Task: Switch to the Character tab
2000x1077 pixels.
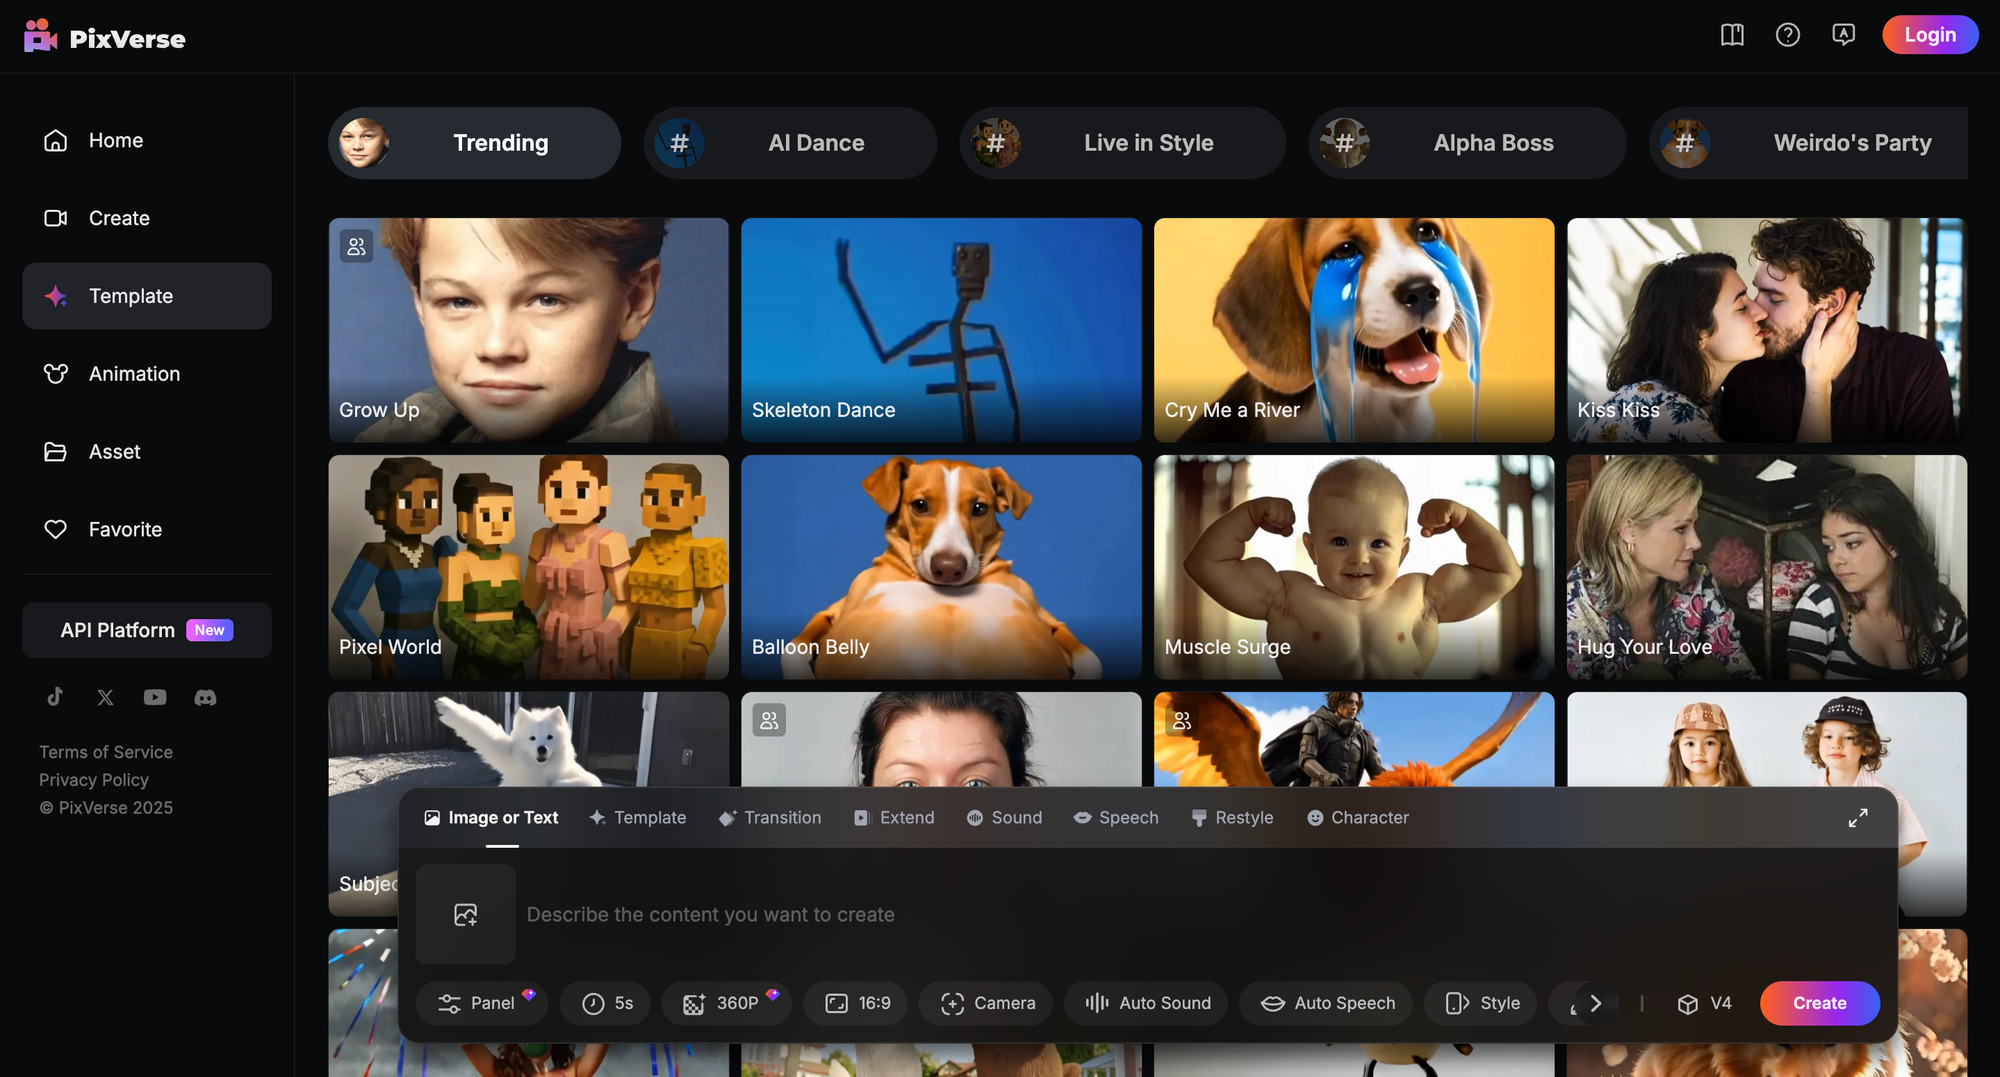Action: click(x=1358, y=818)
